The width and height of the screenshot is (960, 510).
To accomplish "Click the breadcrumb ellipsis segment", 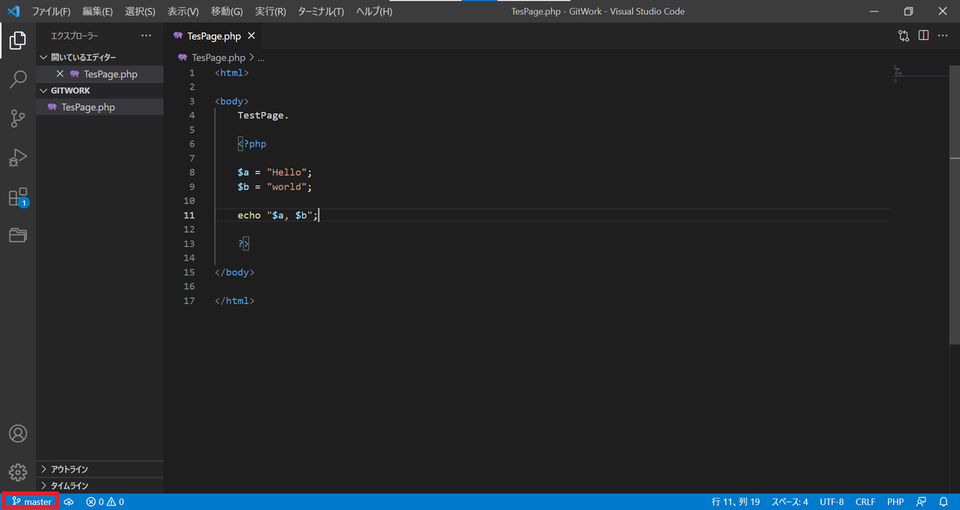I will pos(261,58).
